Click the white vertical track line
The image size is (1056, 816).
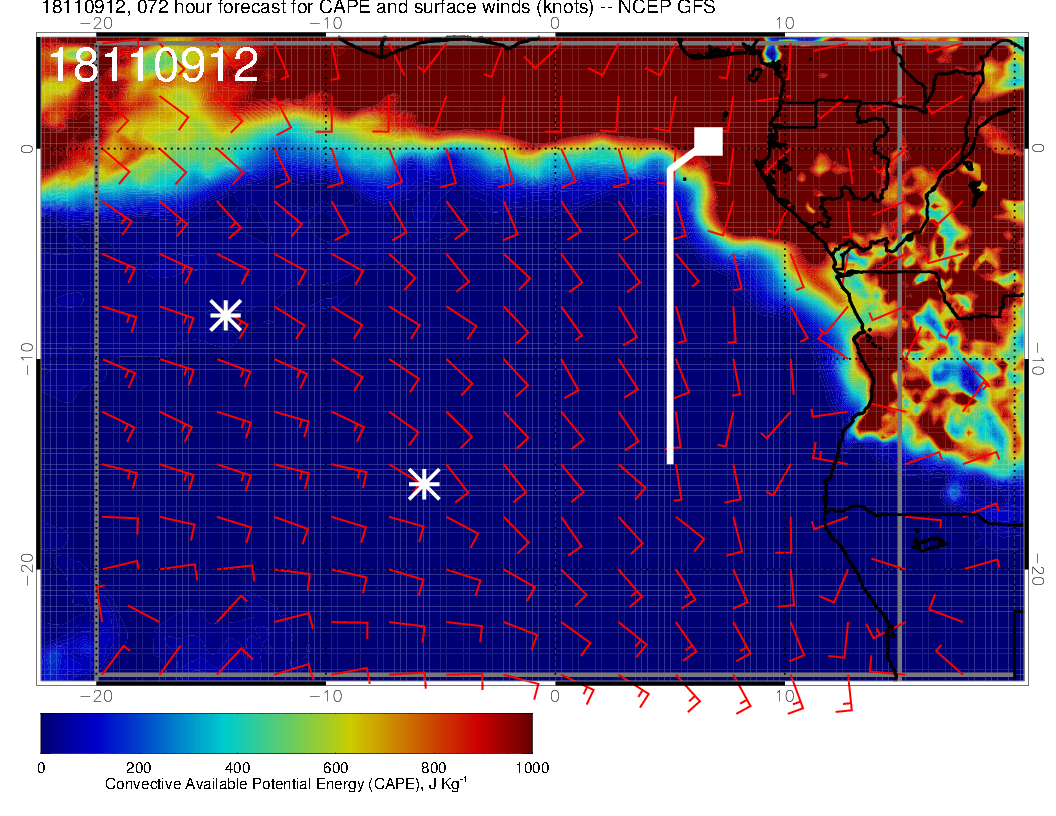click(670, 320)
